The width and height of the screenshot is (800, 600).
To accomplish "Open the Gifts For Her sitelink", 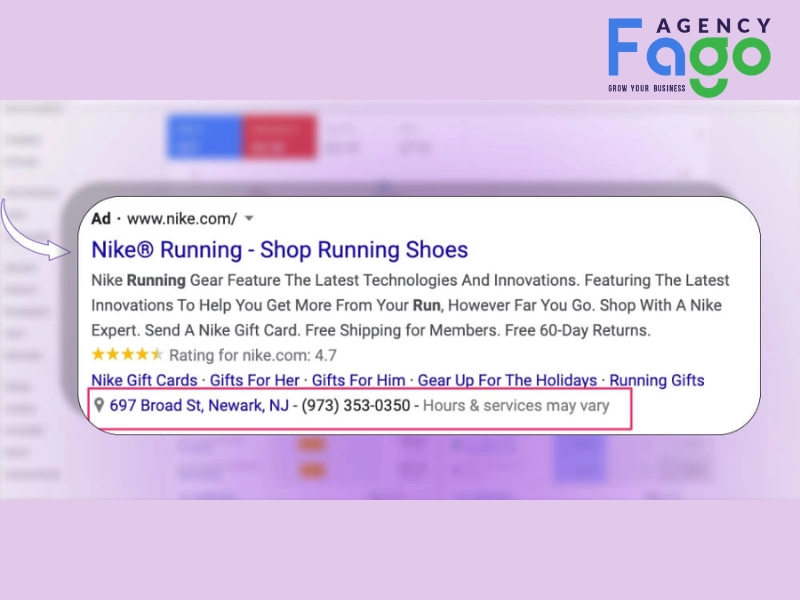I will tap(255, 380).
